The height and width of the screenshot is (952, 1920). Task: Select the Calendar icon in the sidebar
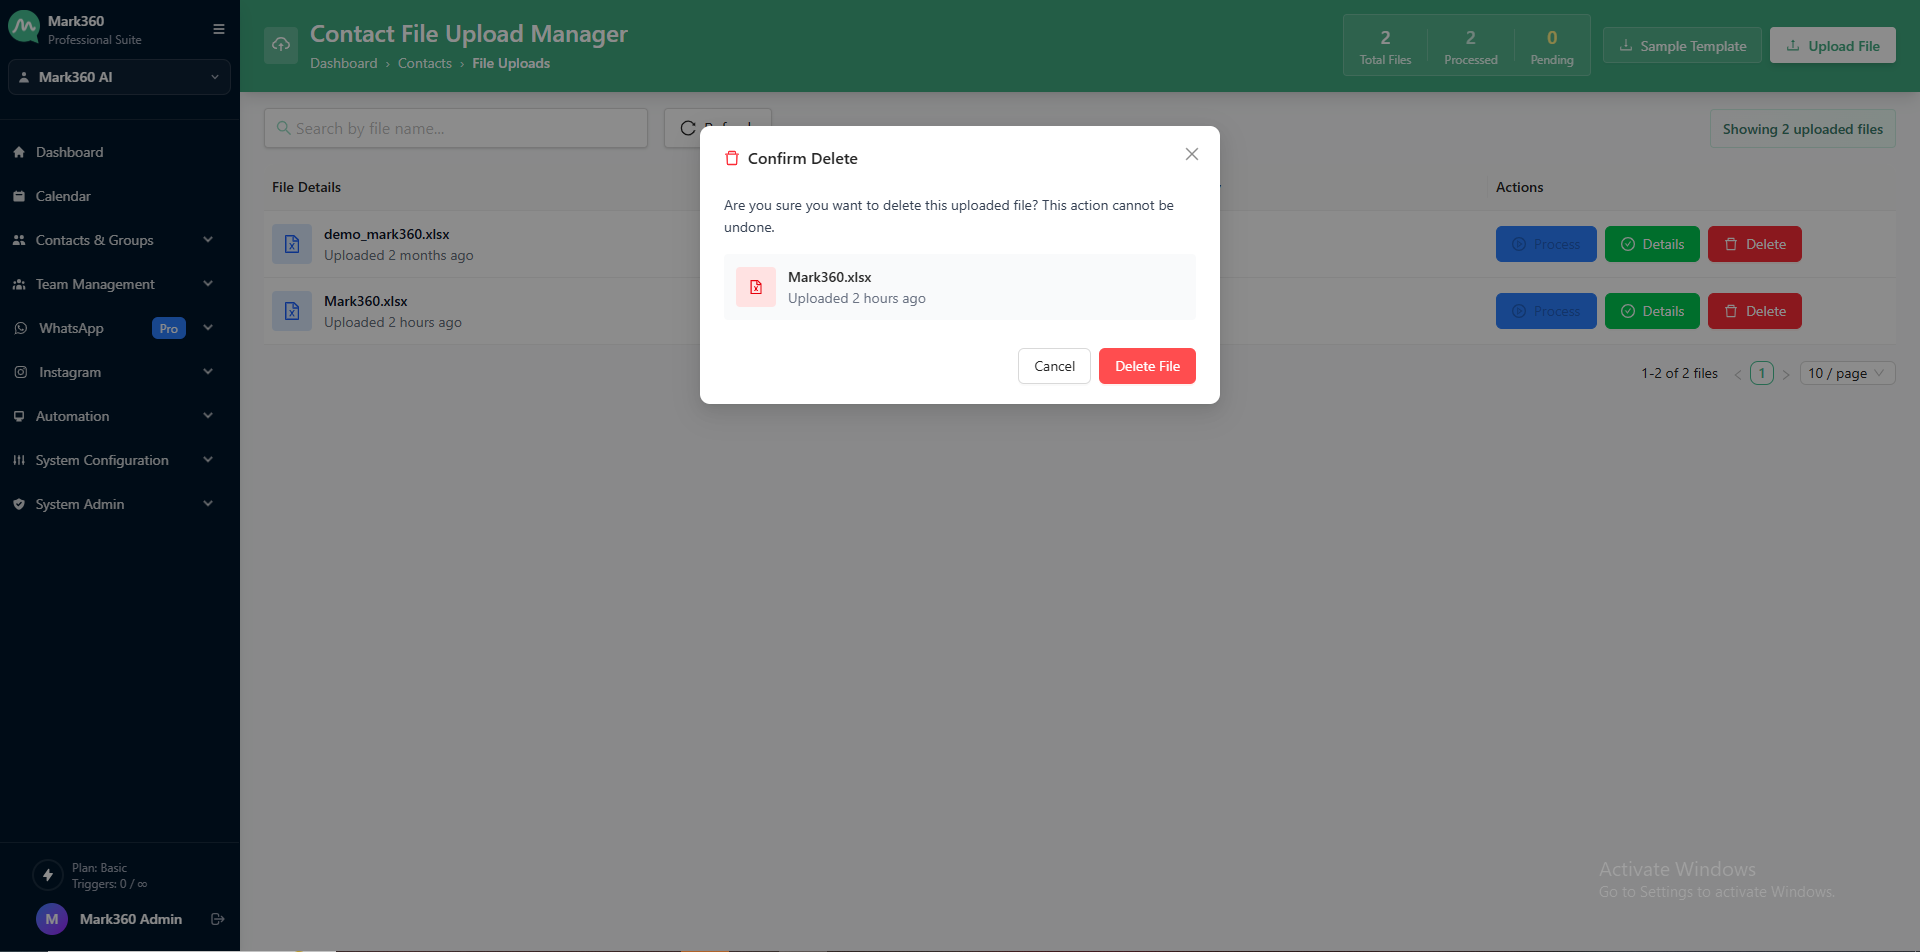pos(20,195)
